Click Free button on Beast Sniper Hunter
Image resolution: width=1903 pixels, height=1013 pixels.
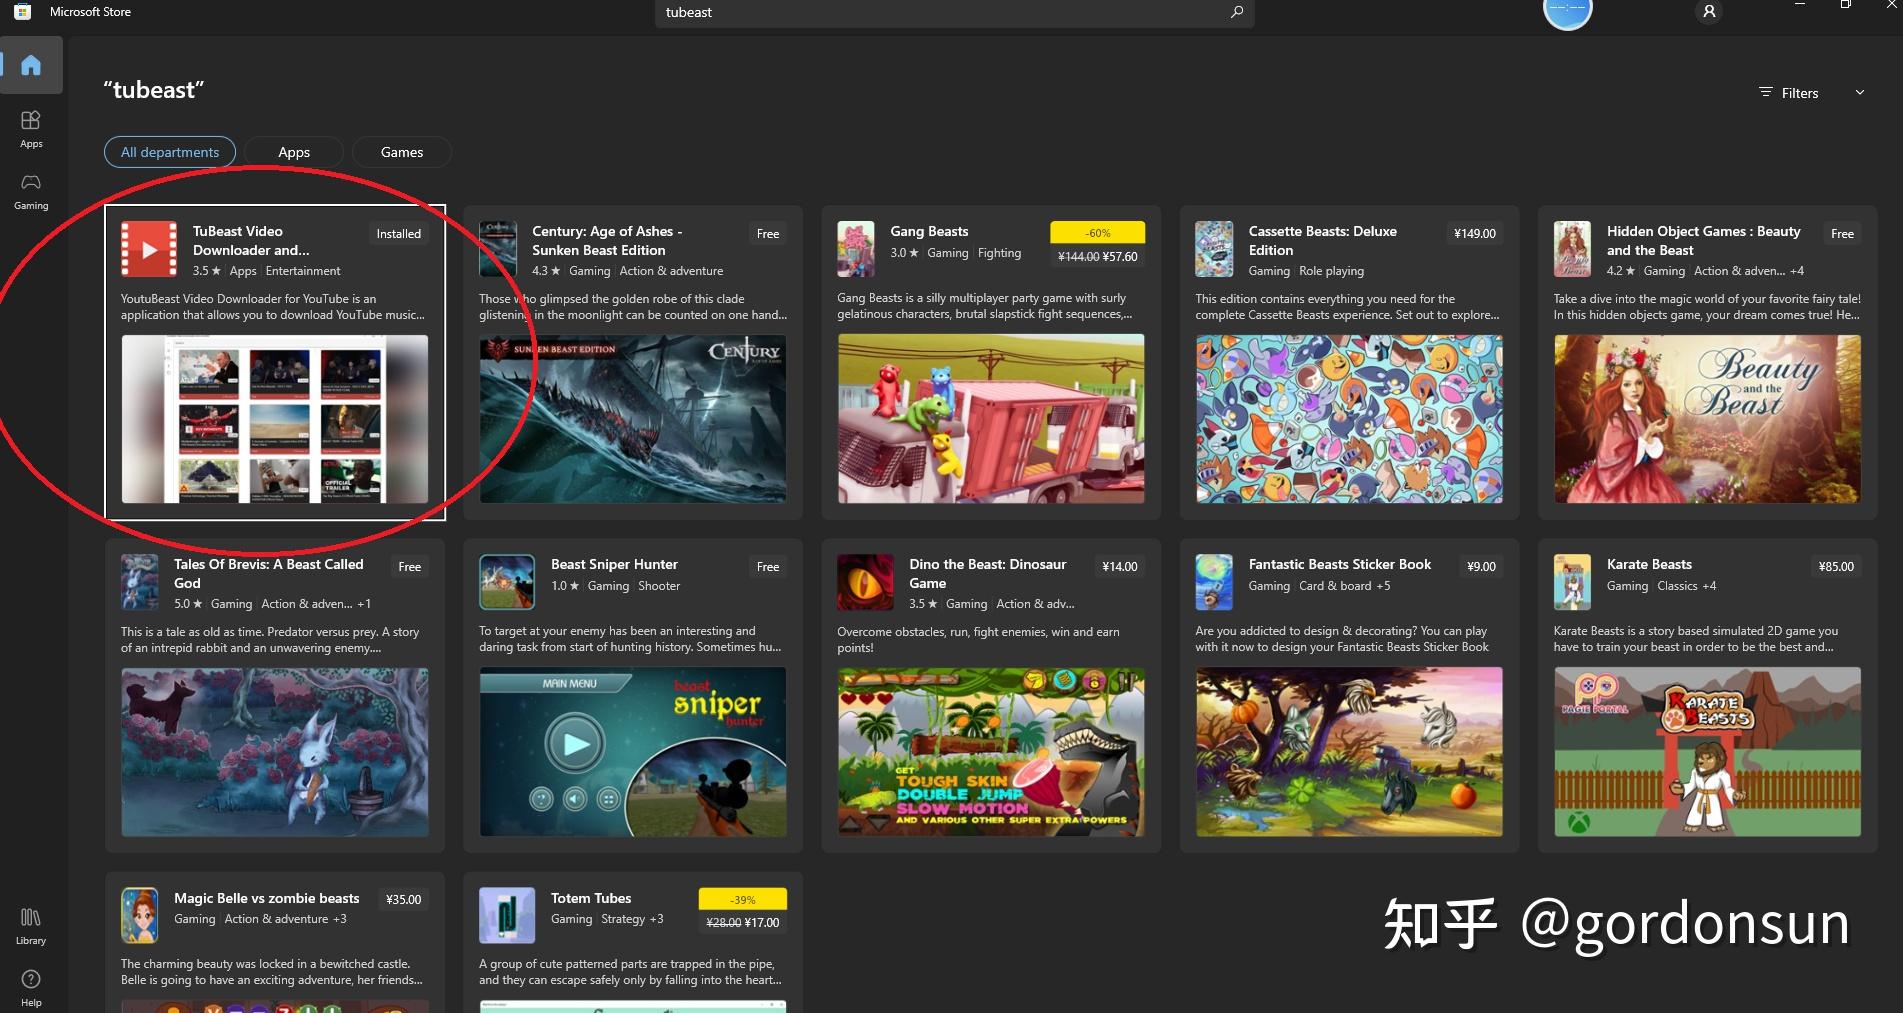pos(768,567)
